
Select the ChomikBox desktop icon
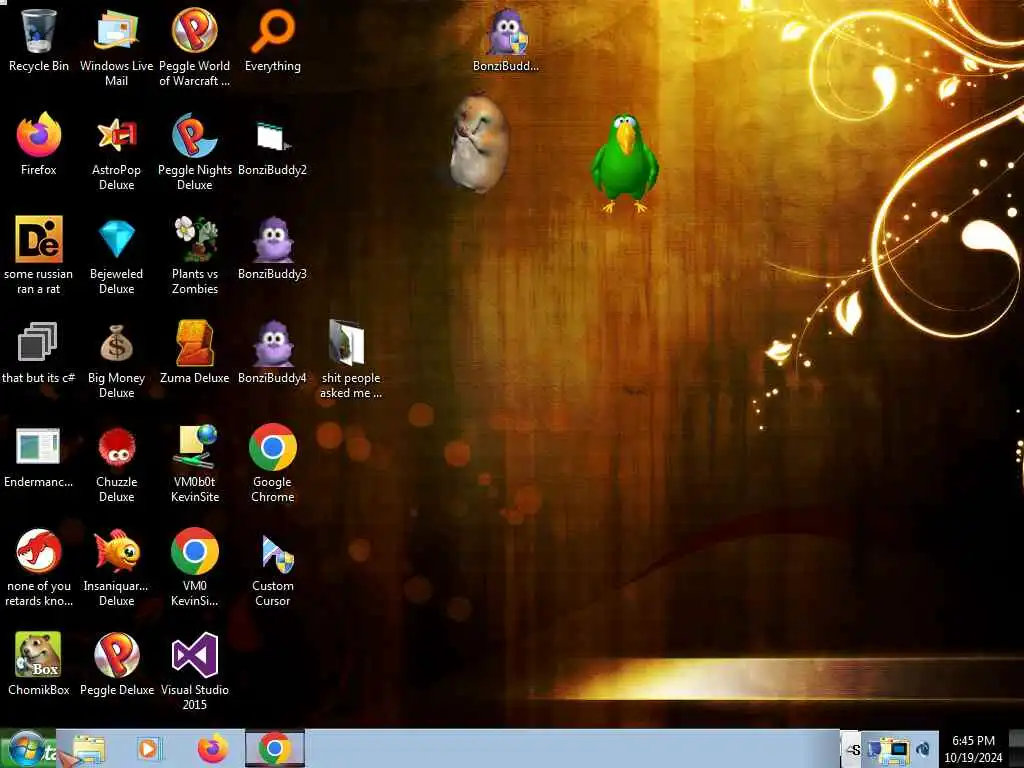[39, 664]
